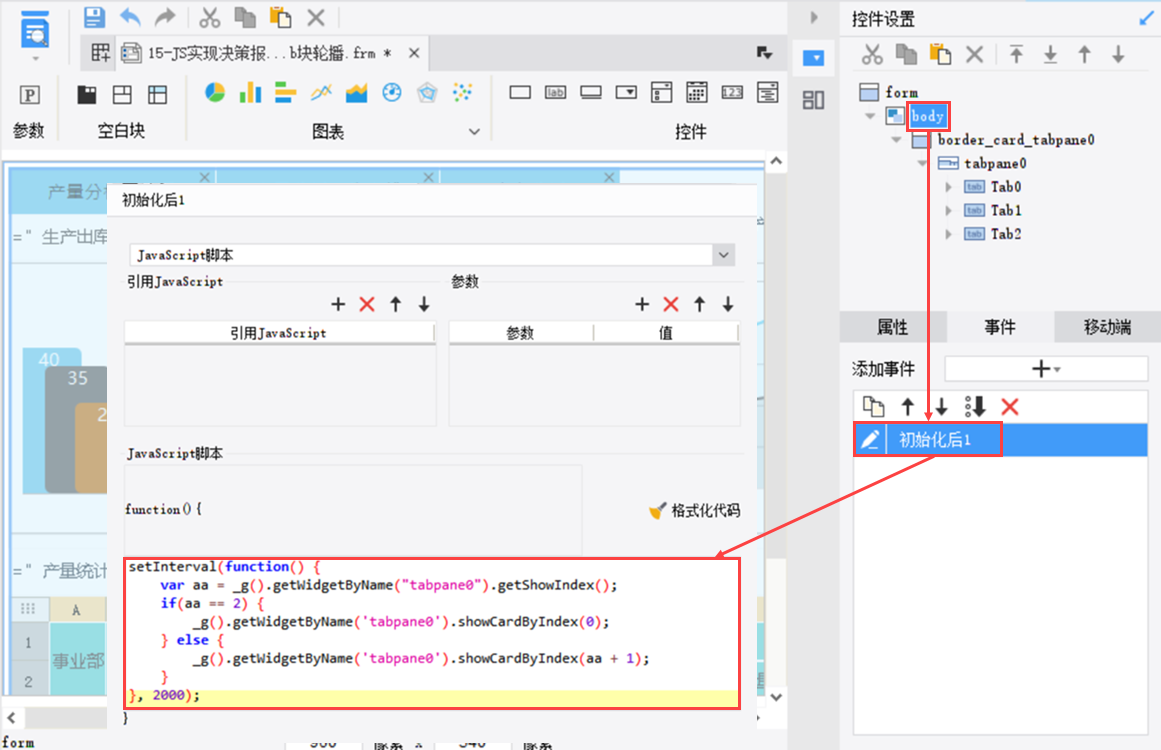The height and width of the screenshot is (750, 1161).
Task: Select the scatter chart icon
Action: tap(463, 93)
